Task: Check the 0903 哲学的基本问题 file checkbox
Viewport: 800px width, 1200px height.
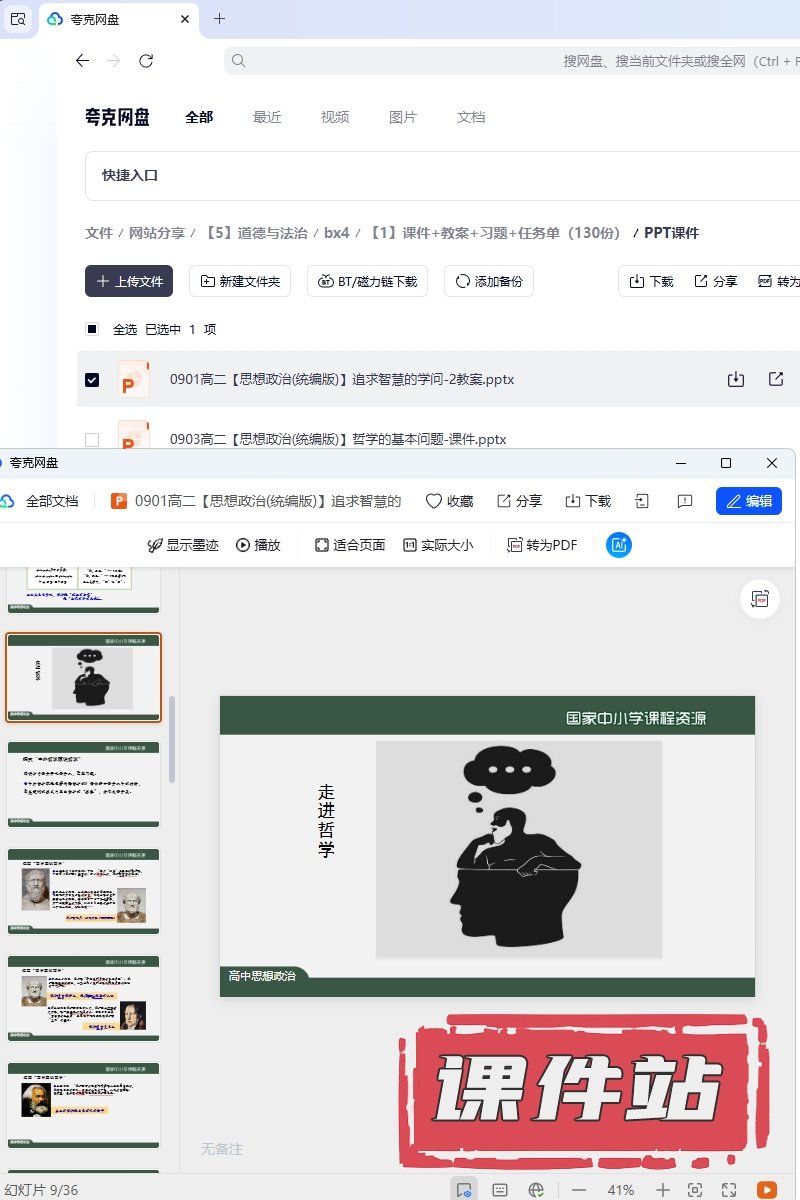Action: [x=92, y=439]
